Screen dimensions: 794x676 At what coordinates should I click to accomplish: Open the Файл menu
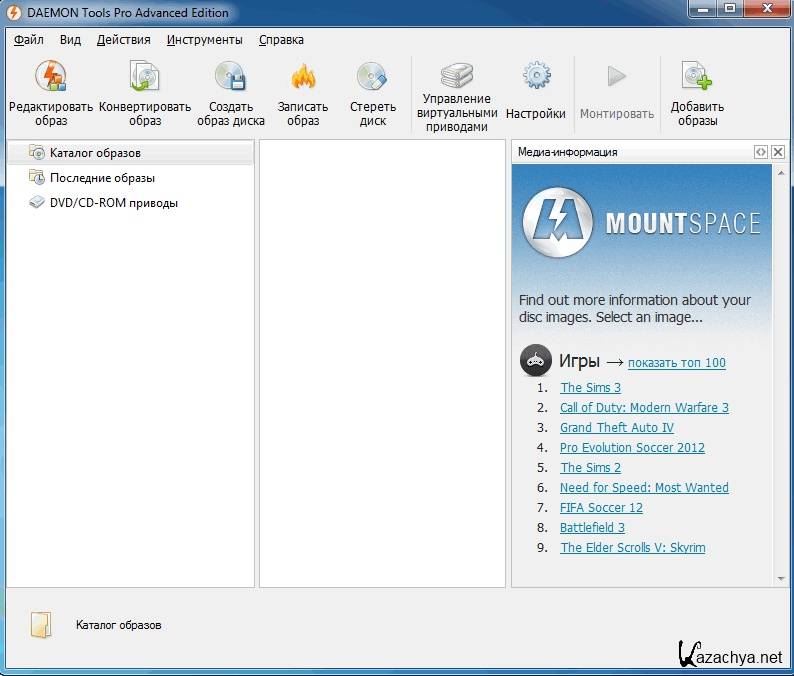29,40
